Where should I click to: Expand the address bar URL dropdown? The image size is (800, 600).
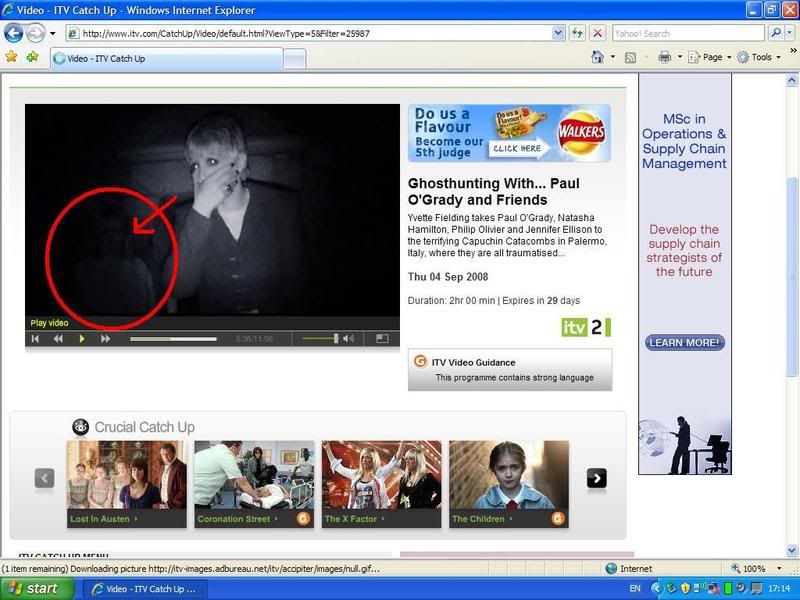tap(558, 33)
